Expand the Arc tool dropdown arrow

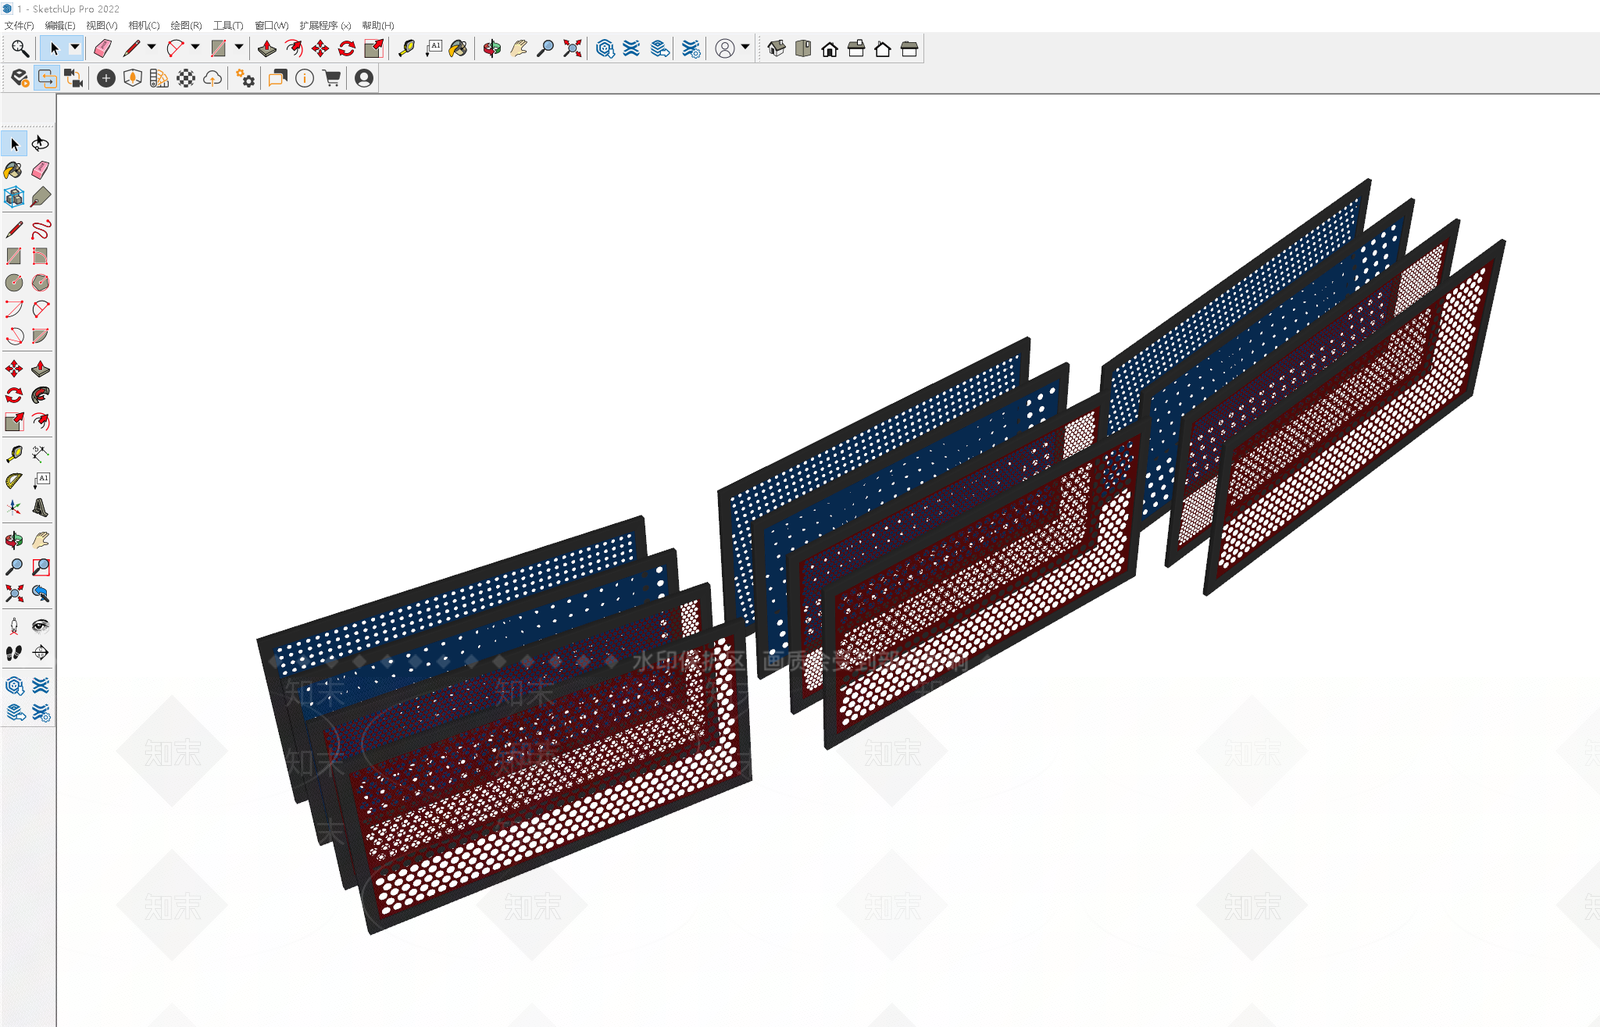point(195,48)
